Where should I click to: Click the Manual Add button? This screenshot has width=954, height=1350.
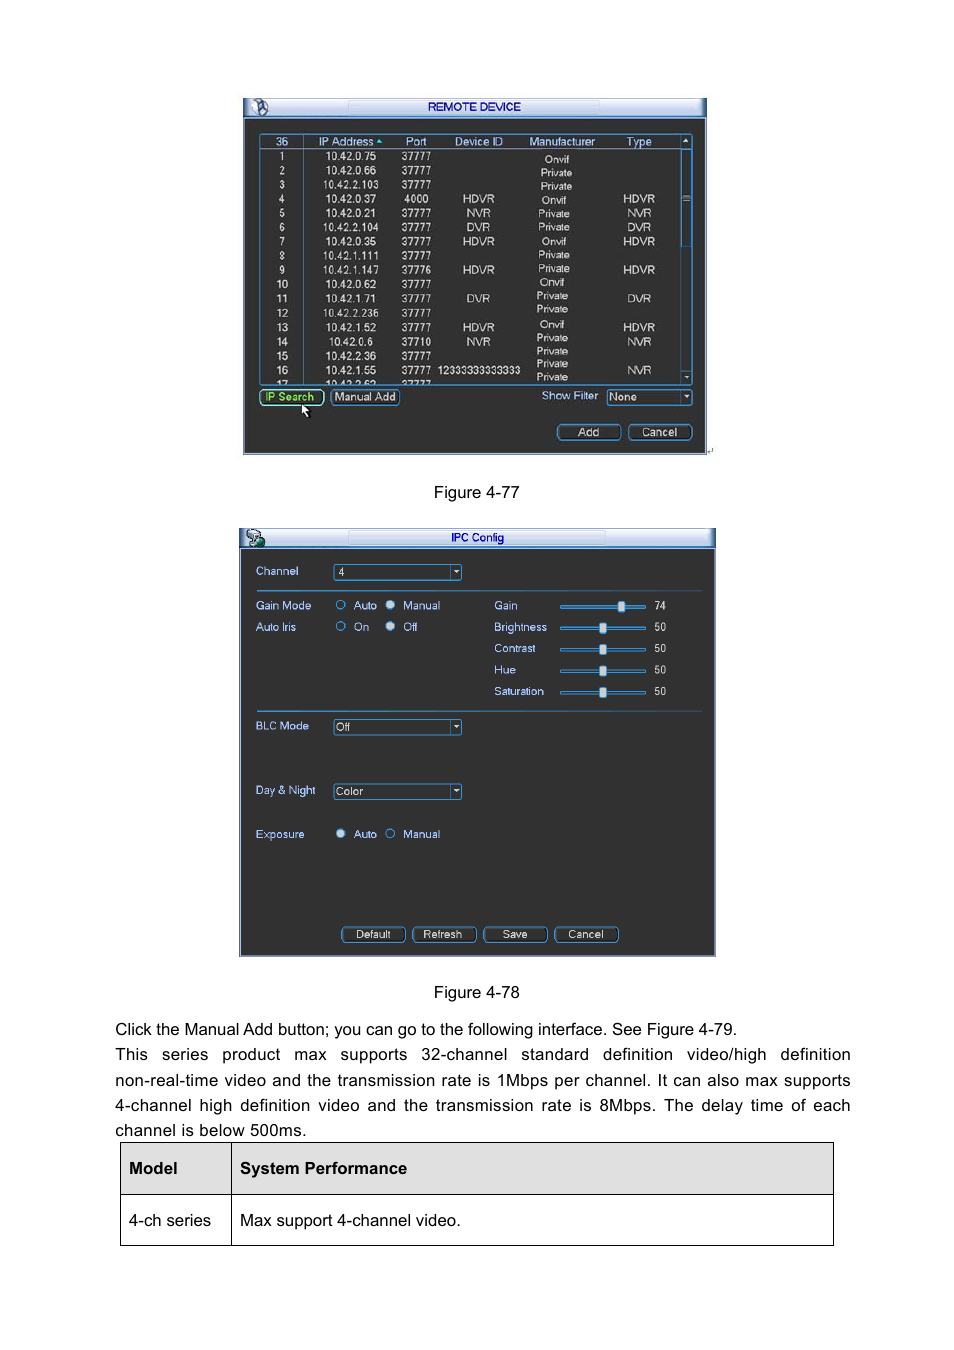tap(365, 397)
